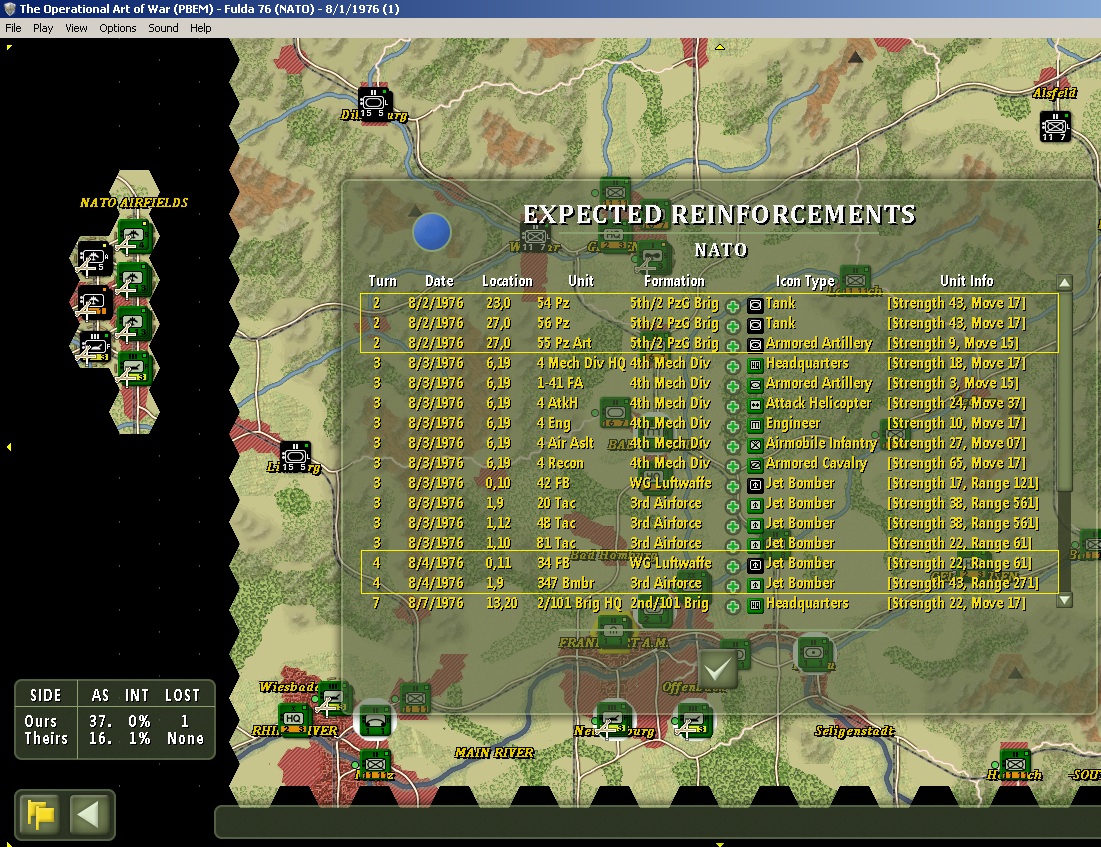Click the 'Icon Type' column header
Image resolution: width=1101 pixels, height=847 pixels.
coord(805,282)
